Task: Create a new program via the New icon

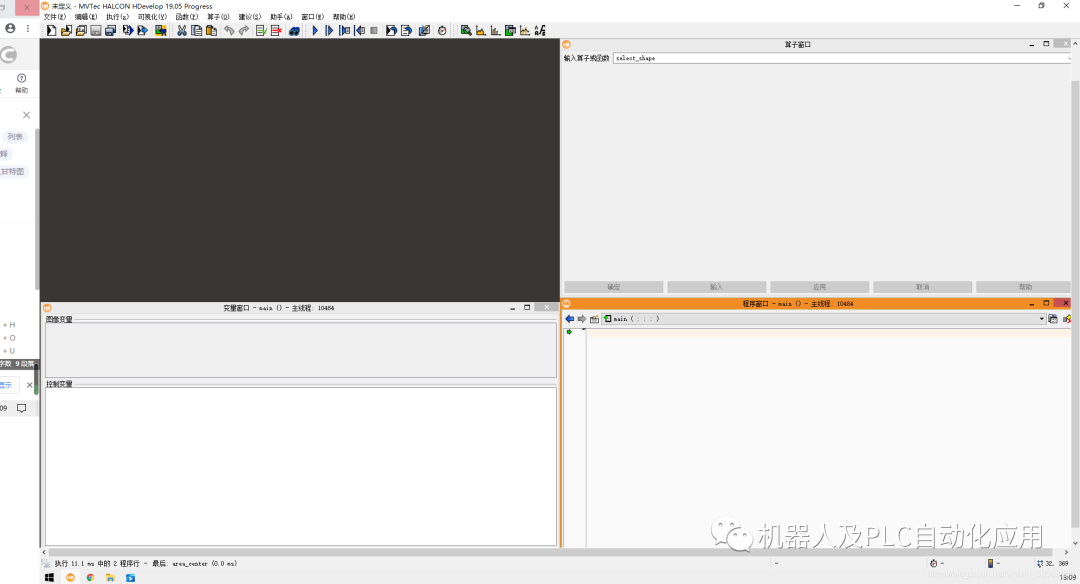Action: tap(50, 30)
